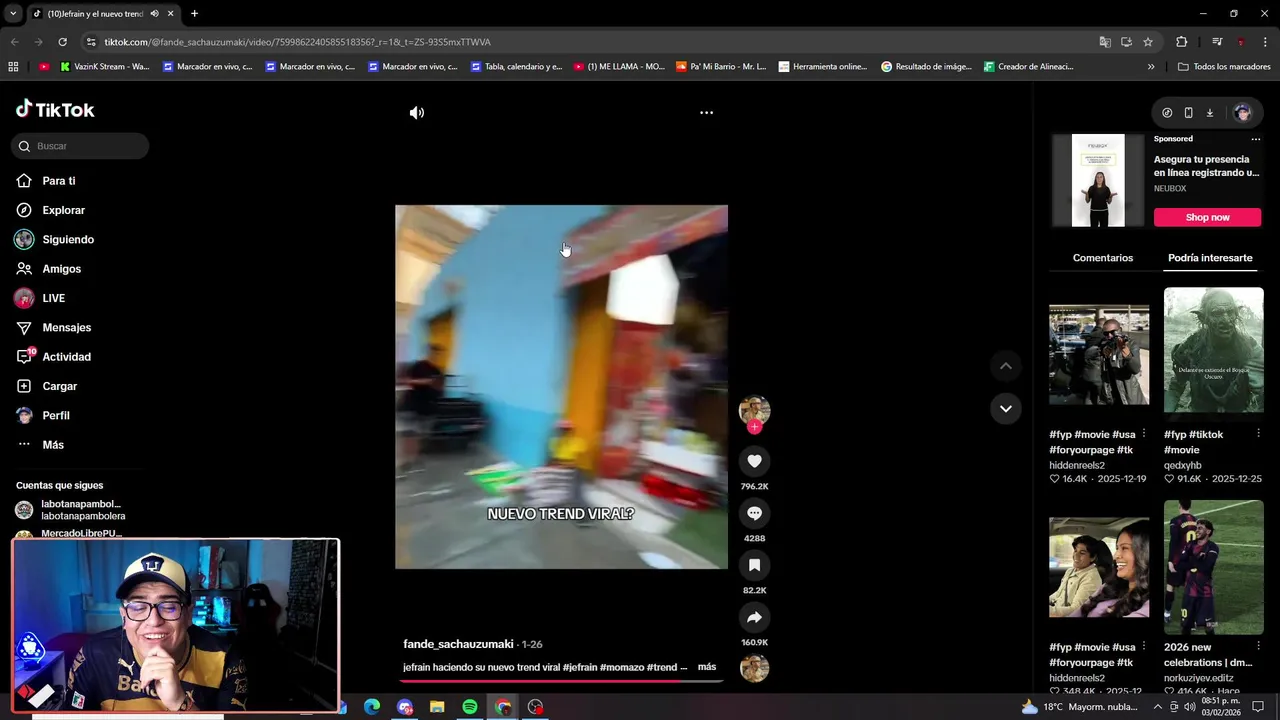
Task: Expand the video description with más
Action: (707, 667)
